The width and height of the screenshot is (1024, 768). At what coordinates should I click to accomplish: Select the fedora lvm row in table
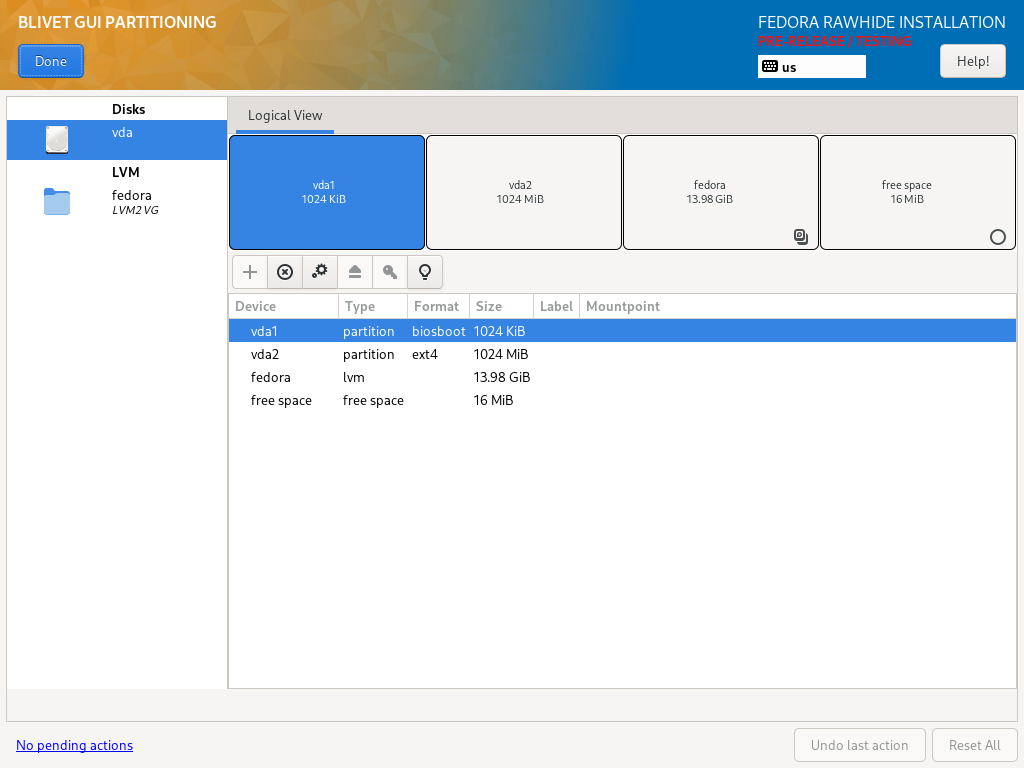622,377
